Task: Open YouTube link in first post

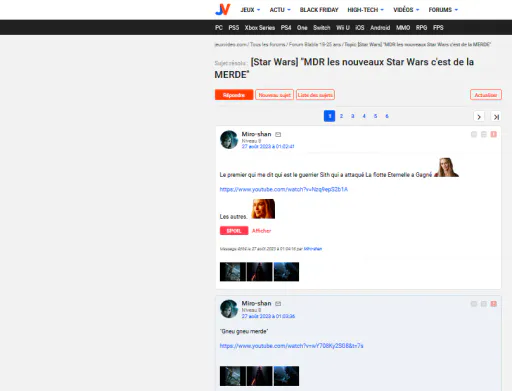Action: point(284,189)
